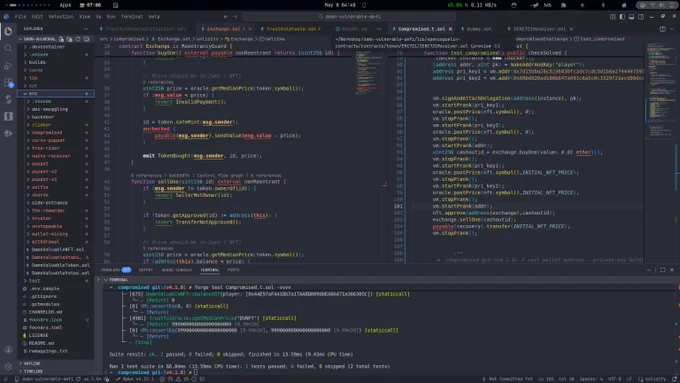Click Apps in the top system bar
Screen dimensions: 680x383
(x=65, y=5)
